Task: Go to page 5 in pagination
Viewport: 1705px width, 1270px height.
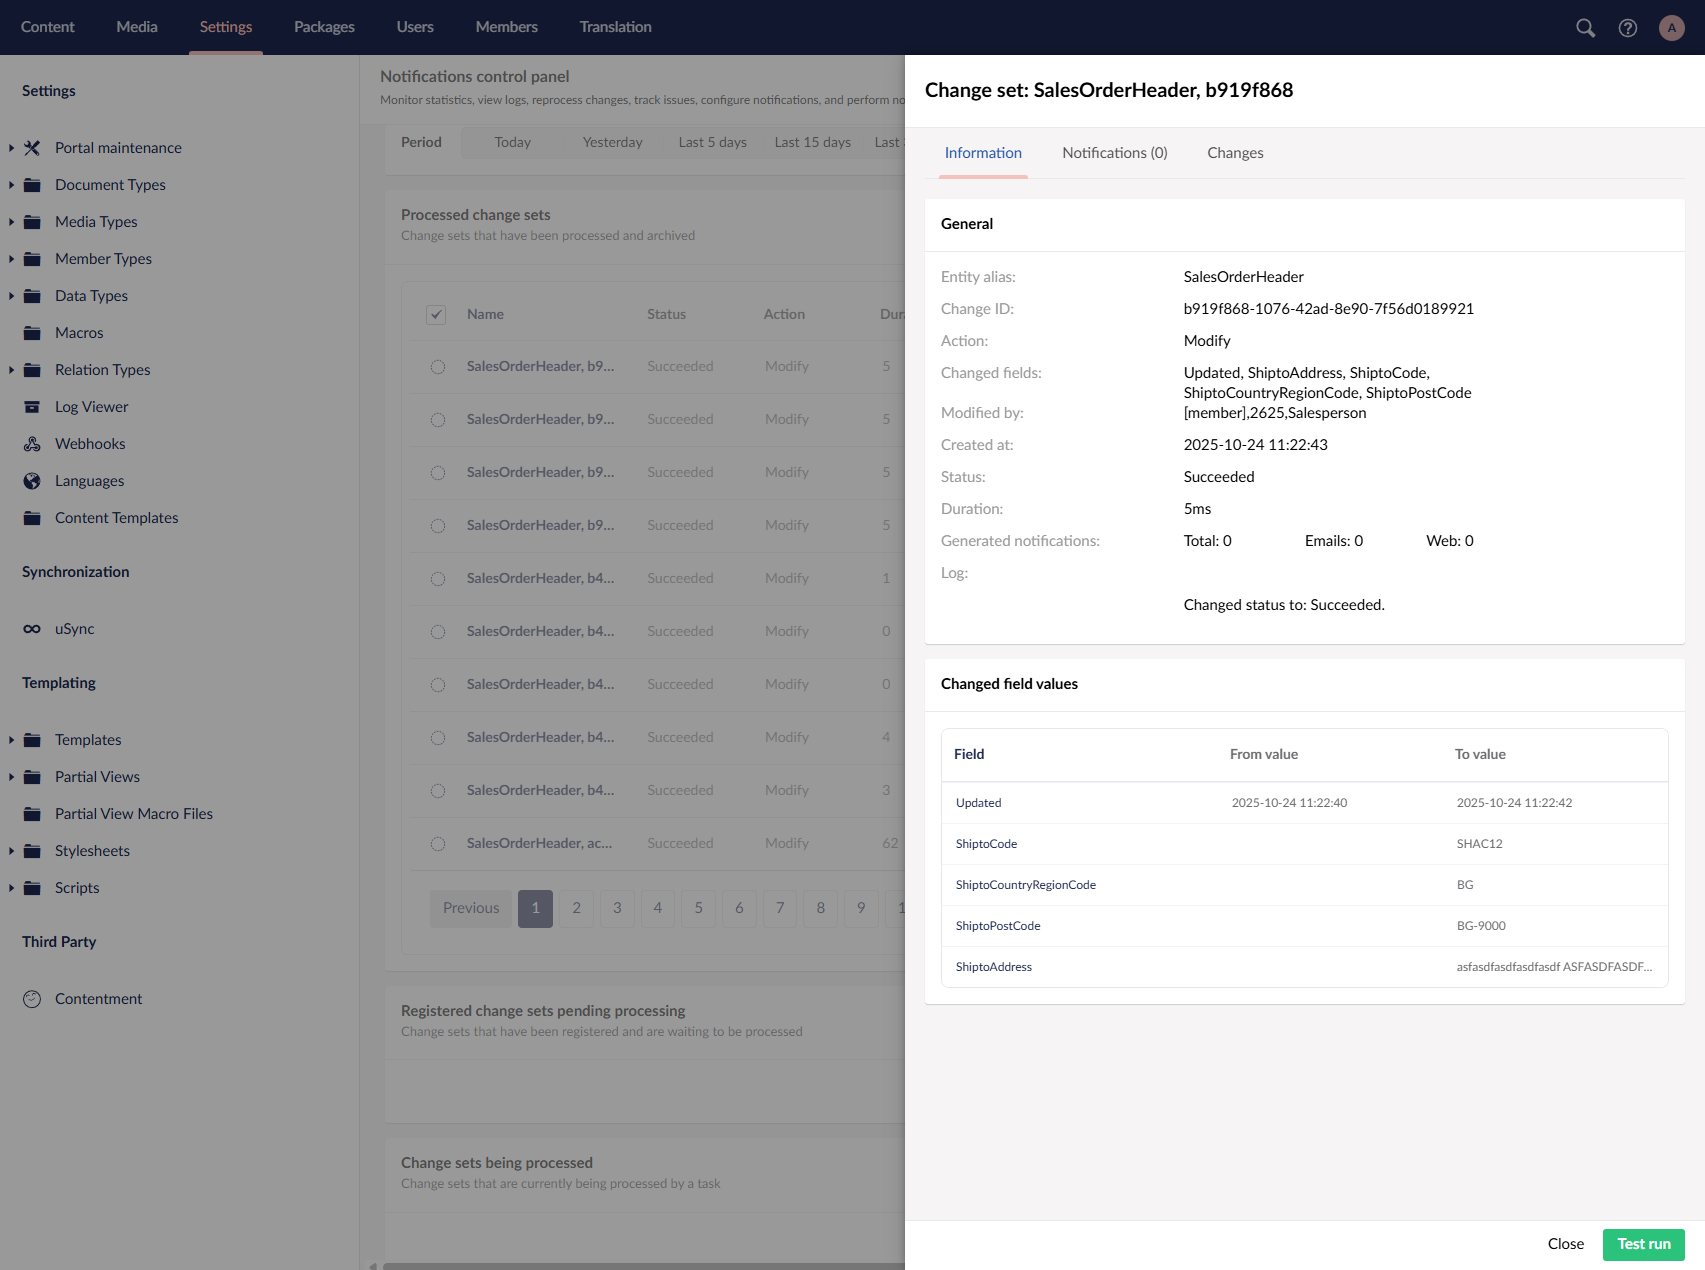Action: pyautogui.click(x=698, y=908)
